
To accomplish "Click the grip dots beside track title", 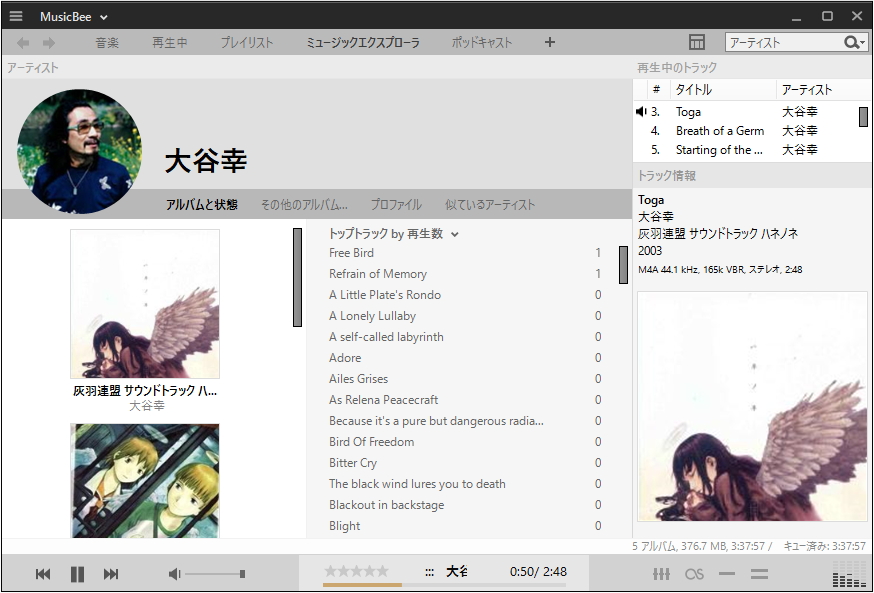I will pos(429,572).
